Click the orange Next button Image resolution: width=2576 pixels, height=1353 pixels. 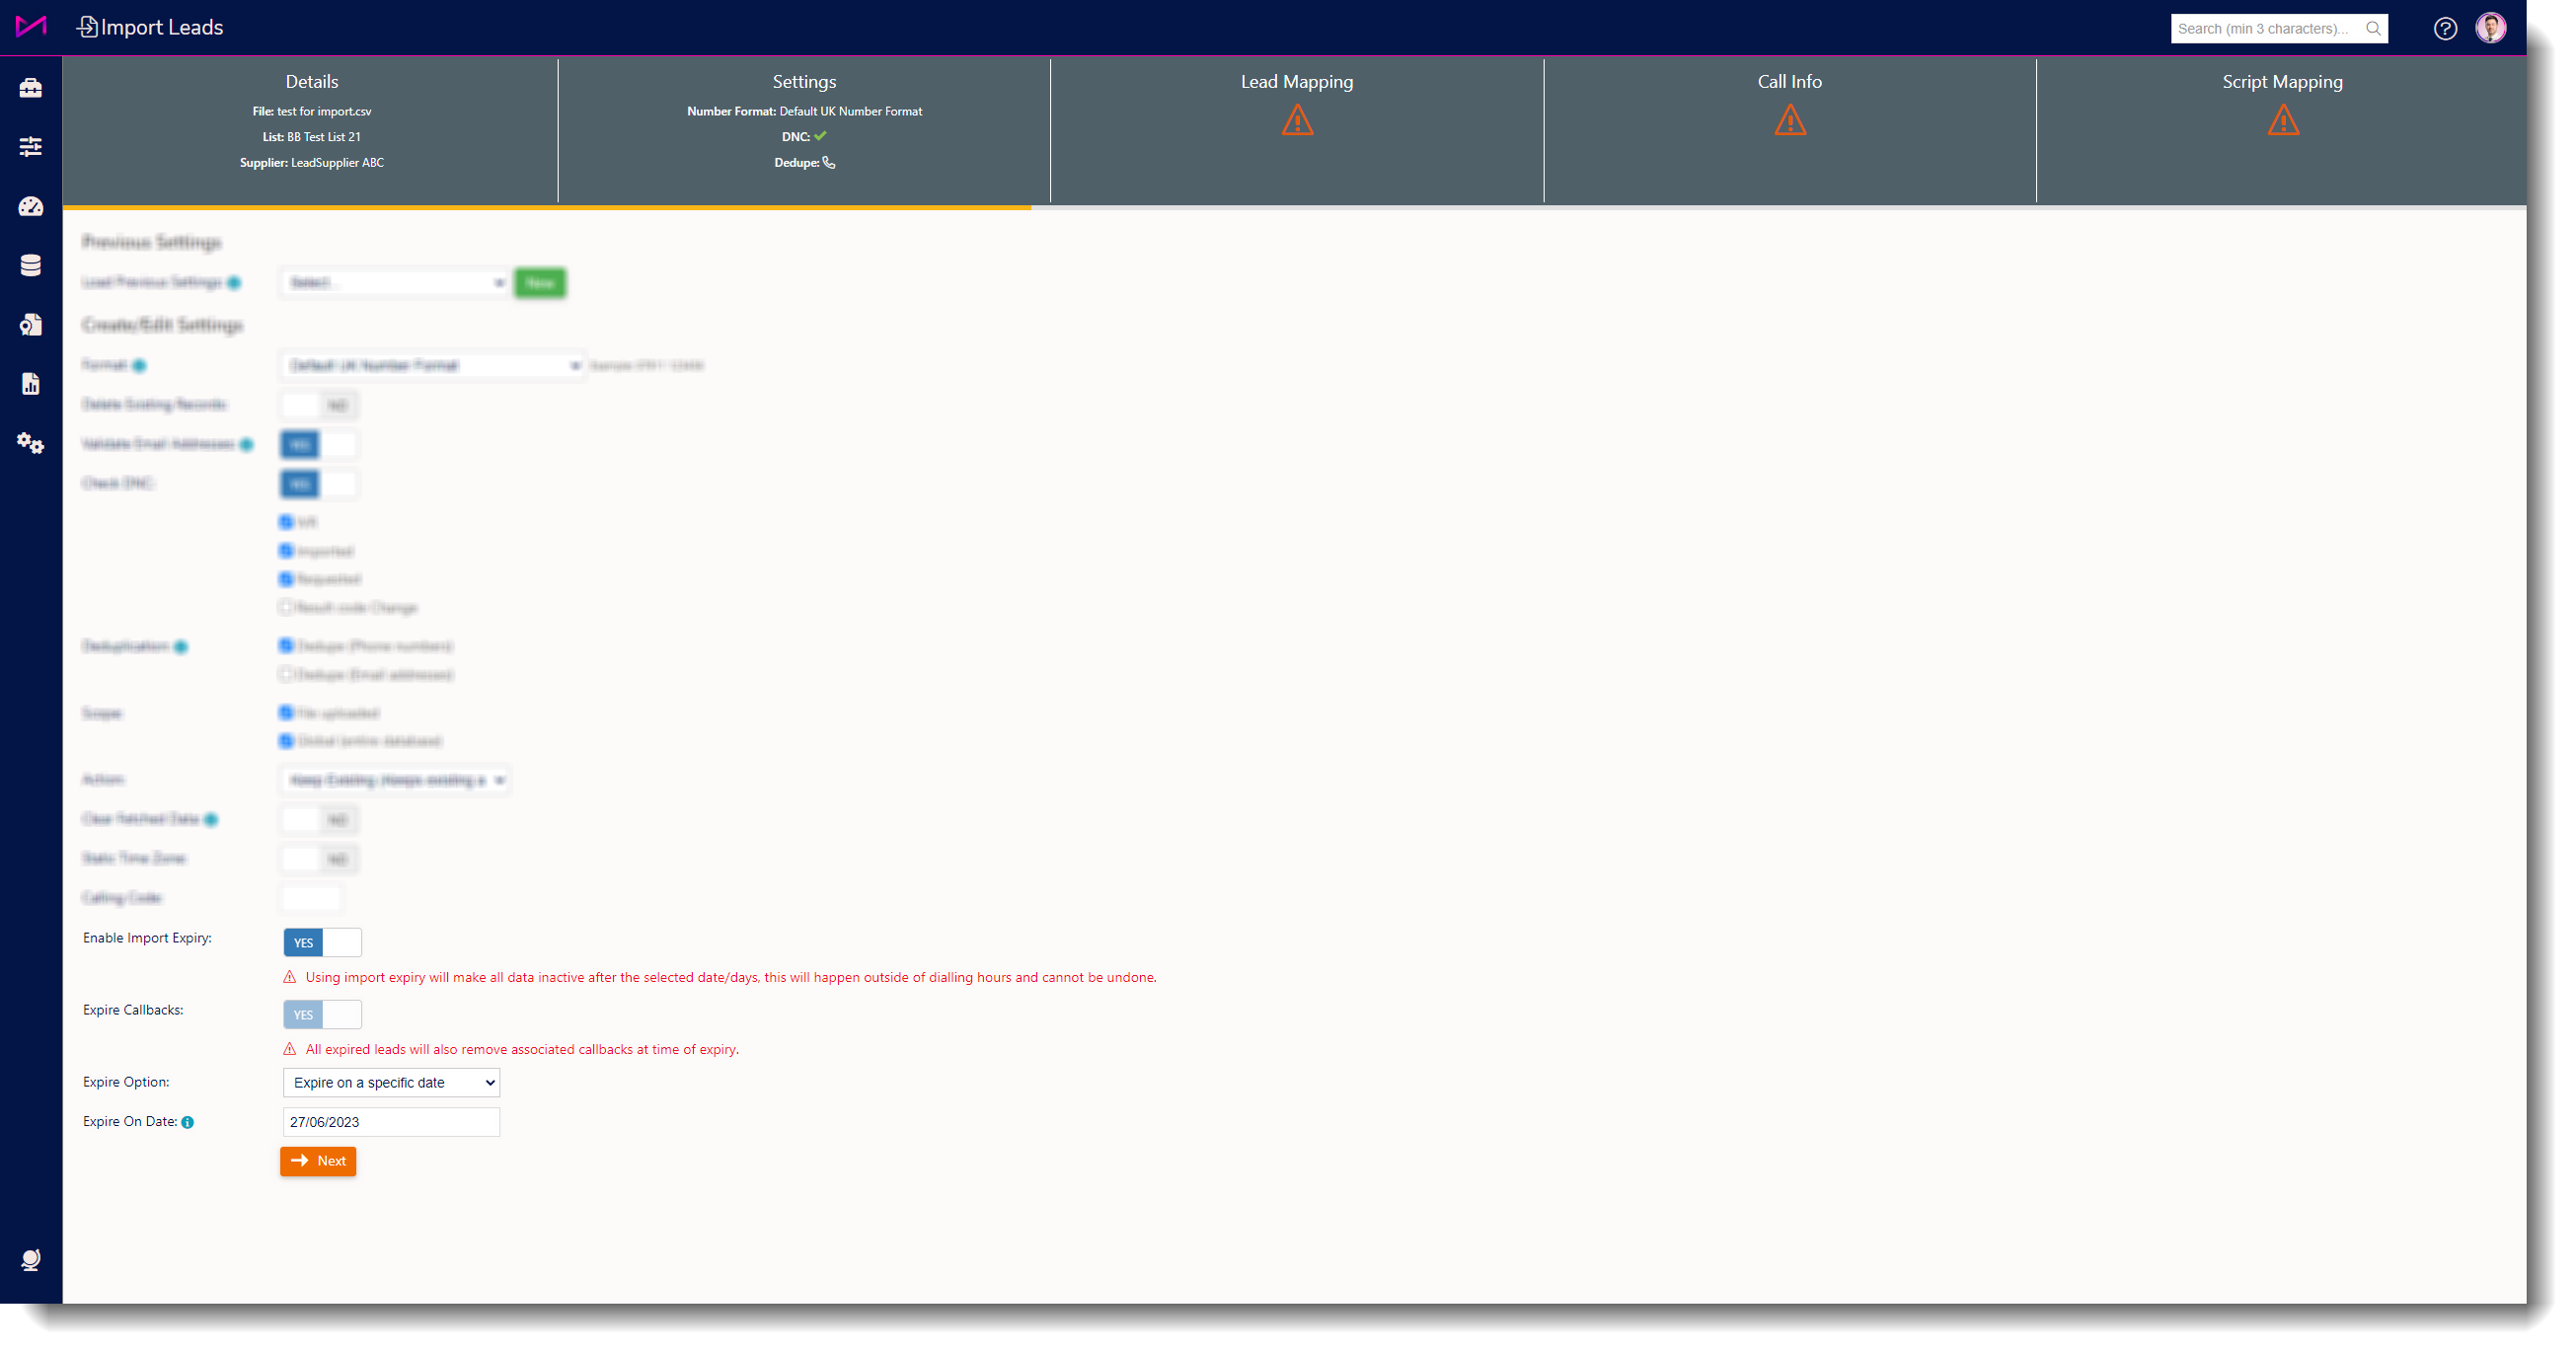point(318,1161)
